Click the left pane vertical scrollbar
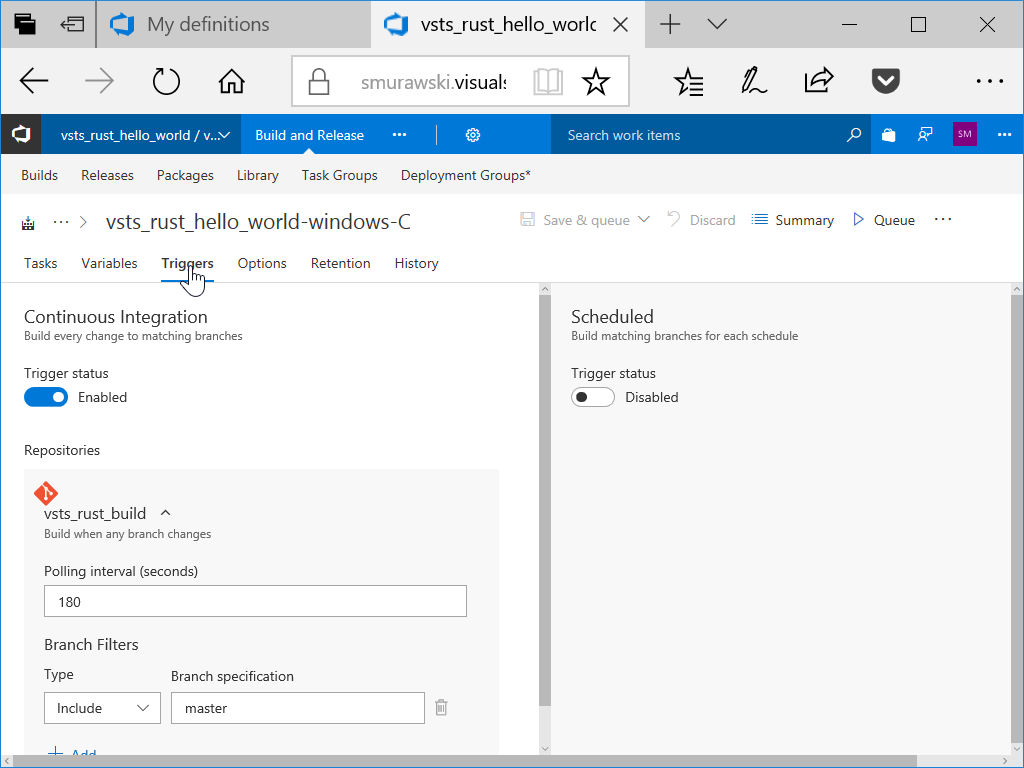 (545, 500)
